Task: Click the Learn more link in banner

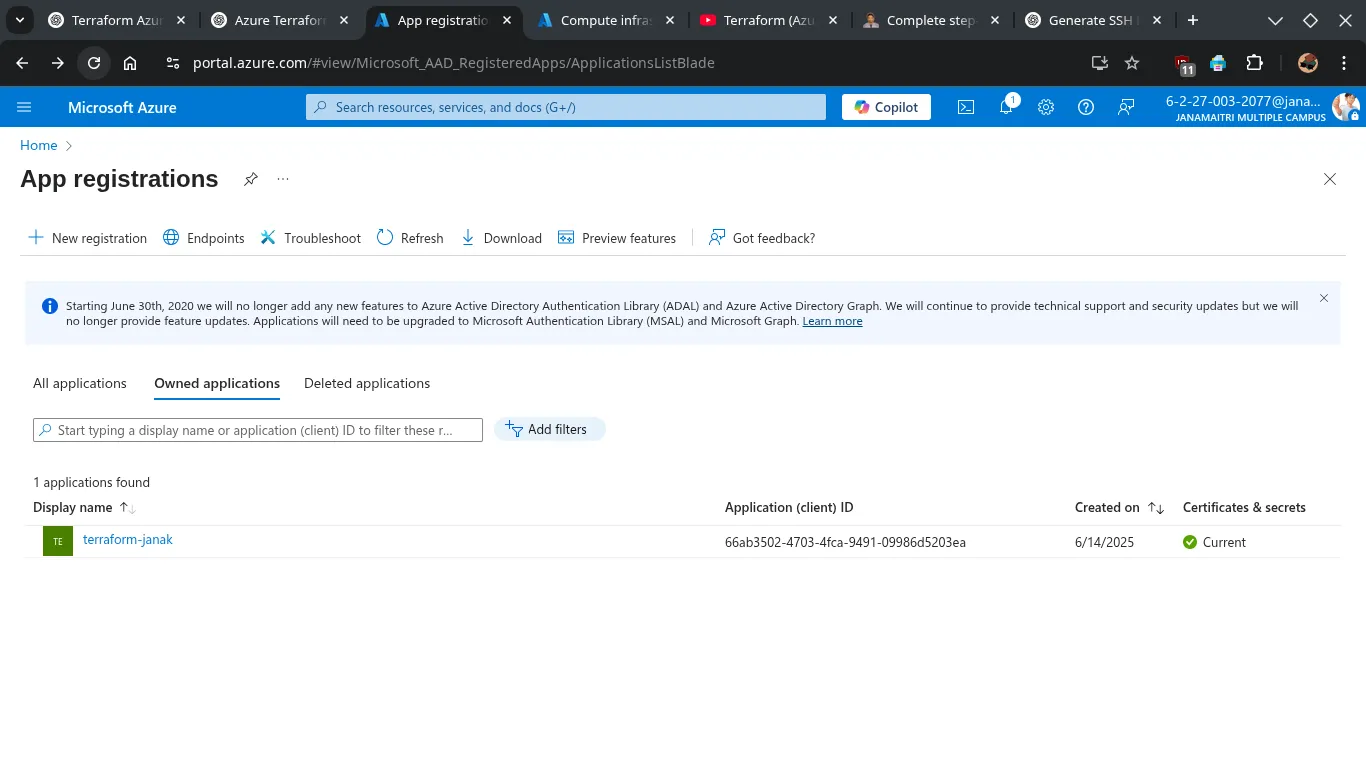Action: click(x=832, y=321)
